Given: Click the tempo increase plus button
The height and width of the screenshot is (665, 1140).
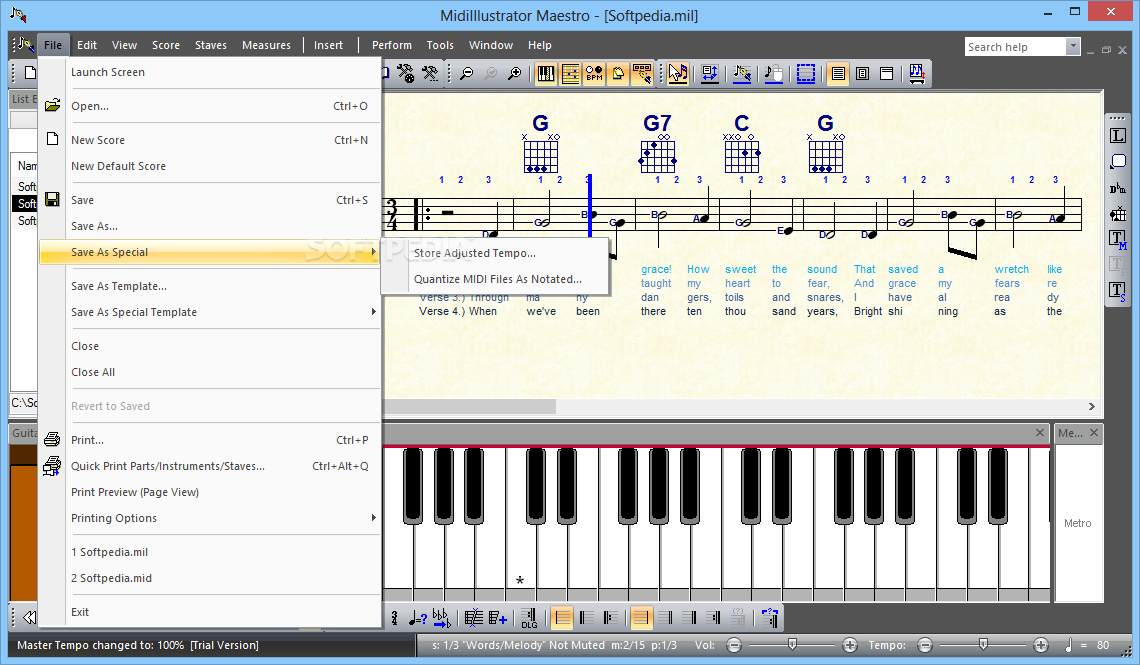Looking at the screenshot, I should (1040, 645).
